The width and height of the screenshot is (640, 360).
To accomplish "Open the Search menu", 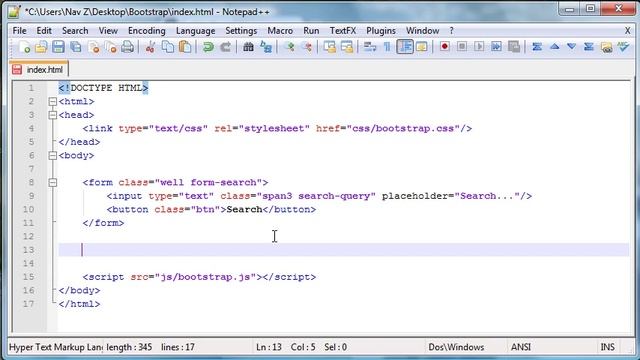I will tap(75, 31).
